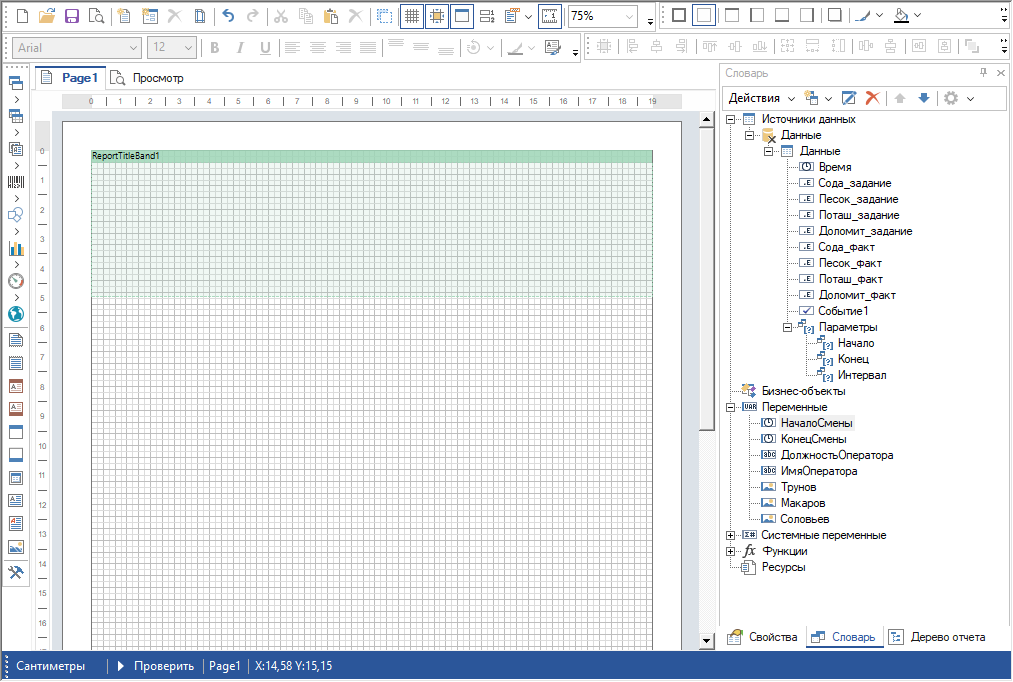The height and width of the screenshot is (682, 1013).
Task: Click the Select All icon in toolbar
Action: [x=385, y=16]
